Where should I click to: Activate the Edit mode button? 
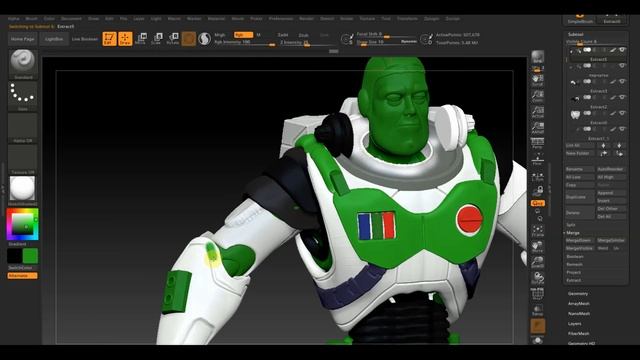tap(109, 39)
